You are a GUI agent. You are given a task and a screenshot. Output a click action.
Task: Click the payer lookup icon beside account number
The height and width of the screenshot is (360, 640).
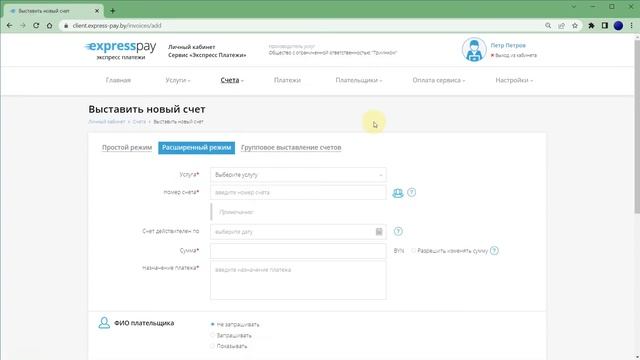pyautogui.click(x=398, y=193)
